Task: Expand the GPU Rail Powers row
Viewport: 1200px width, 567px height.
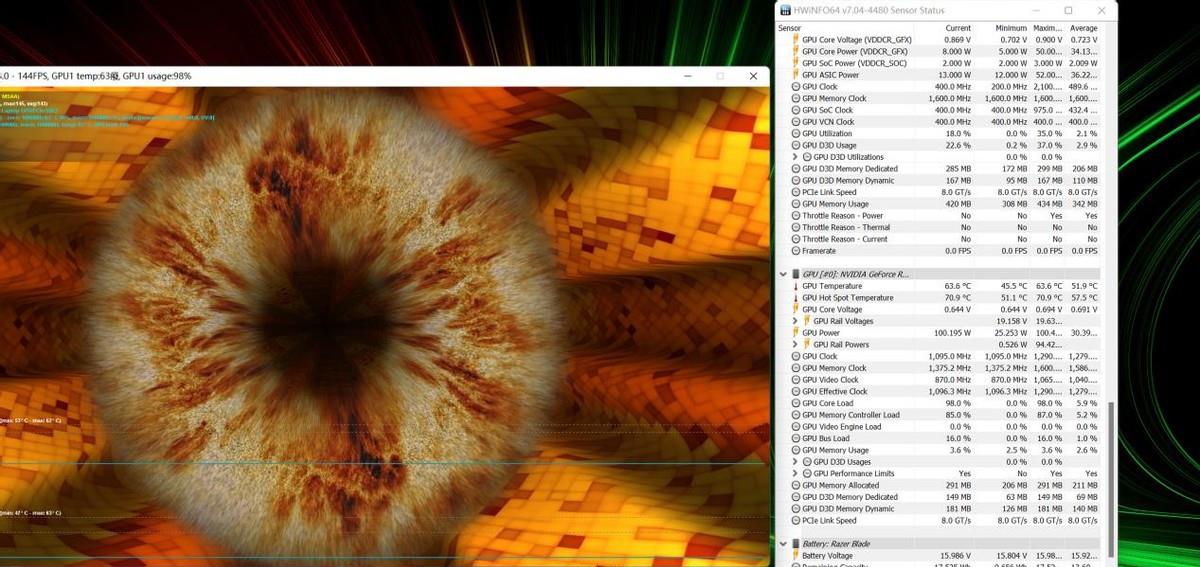Action: [x=796, y=345]
